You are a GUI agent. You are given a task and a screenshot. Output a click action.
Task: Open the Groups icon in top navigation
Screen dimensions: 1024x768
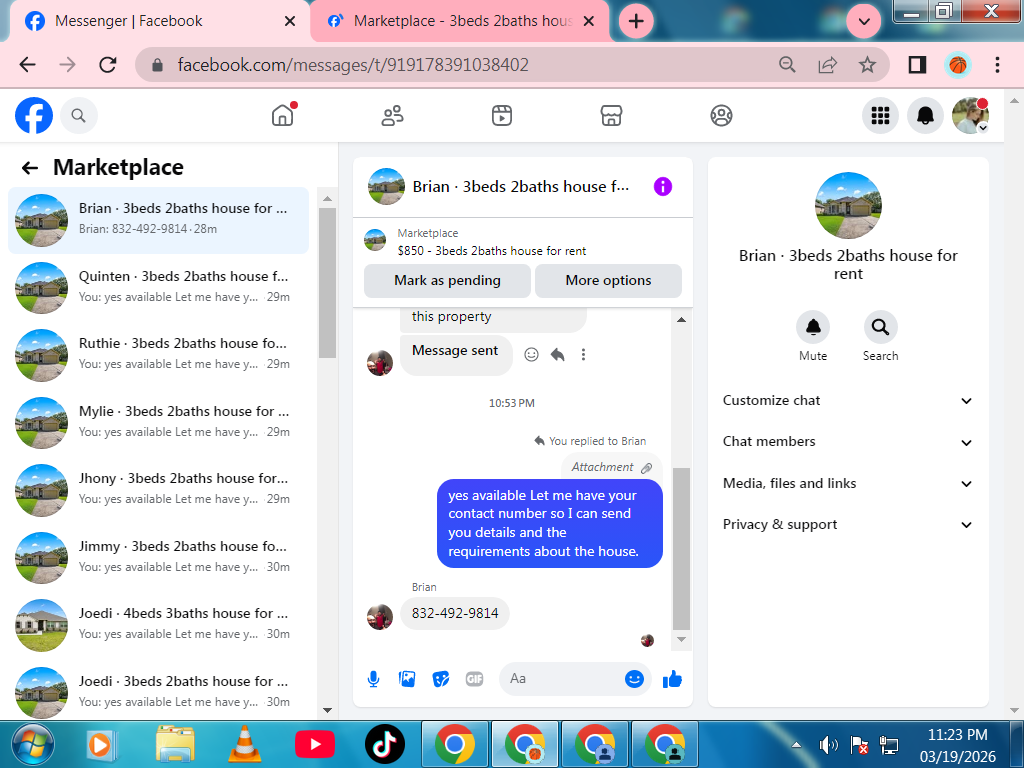[721, 116]
